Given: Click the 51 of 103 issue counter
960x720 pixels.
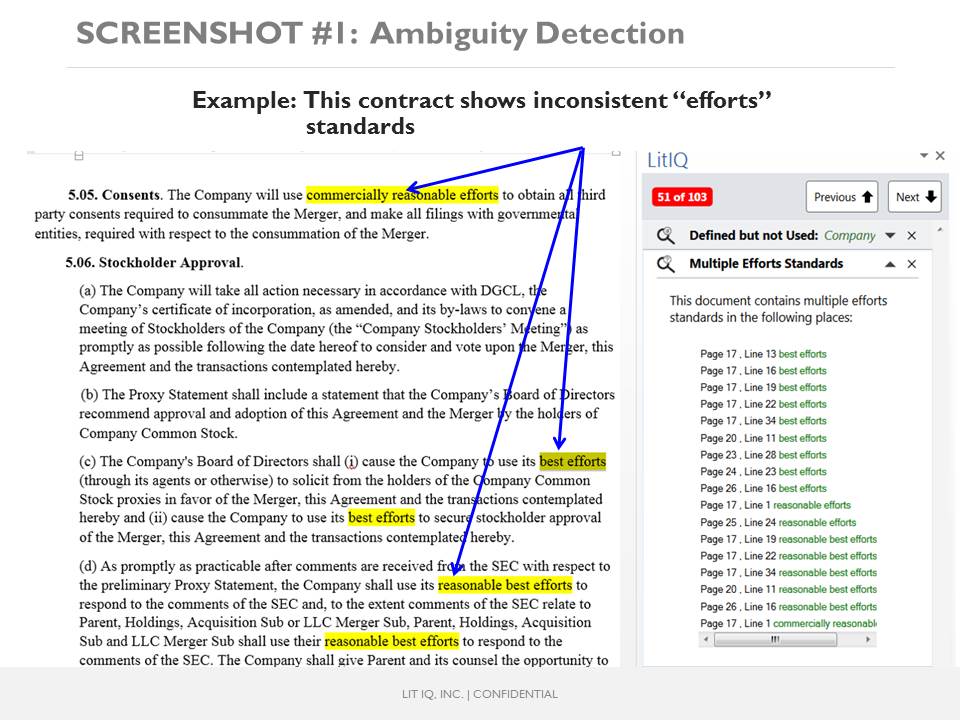Looking at the screenshot, I should [682, 197].
